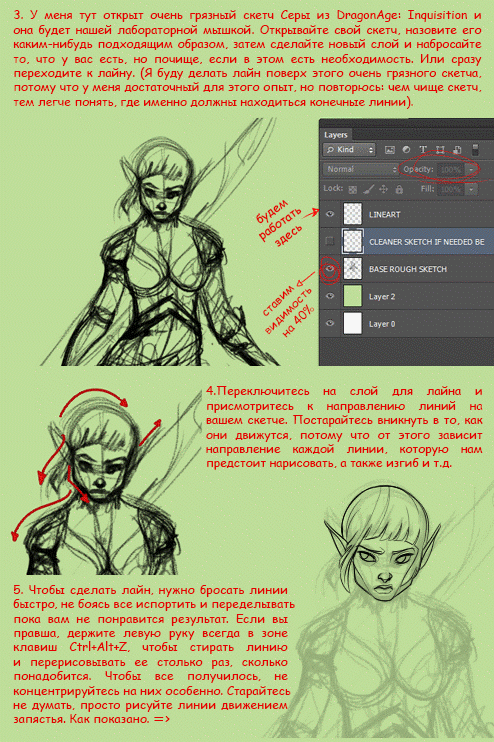Screen dimensions: 494x742
Task: Filter layers by pixel layer icon
Action: coord(390,150)
